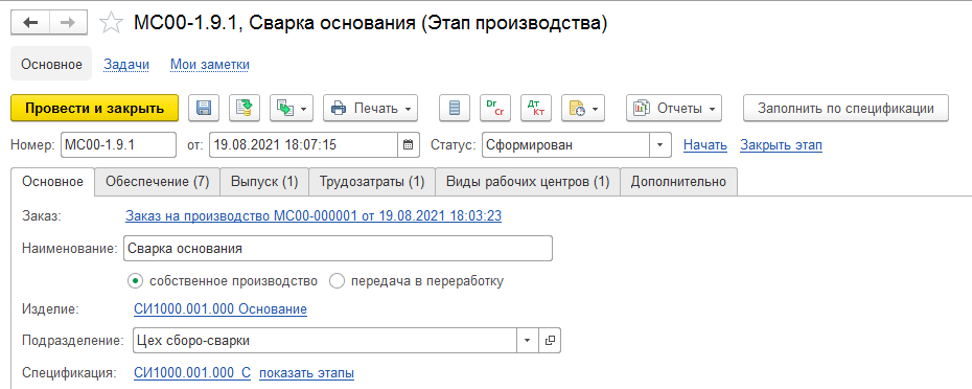Open СИ1000.001.000 Основание product link
The height and width of the screenshot is (389, 972).
[220, 309]
